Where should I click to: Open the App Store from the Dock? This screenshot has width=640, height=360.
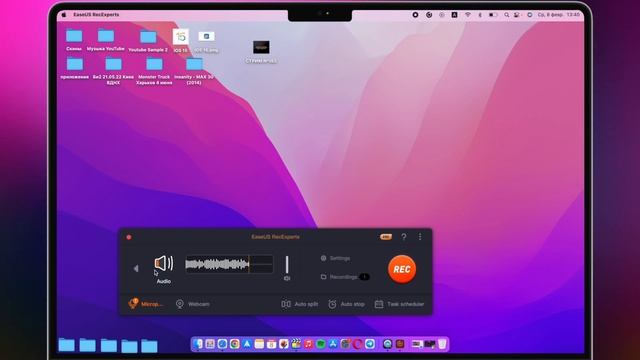click(x=333, y=344)
